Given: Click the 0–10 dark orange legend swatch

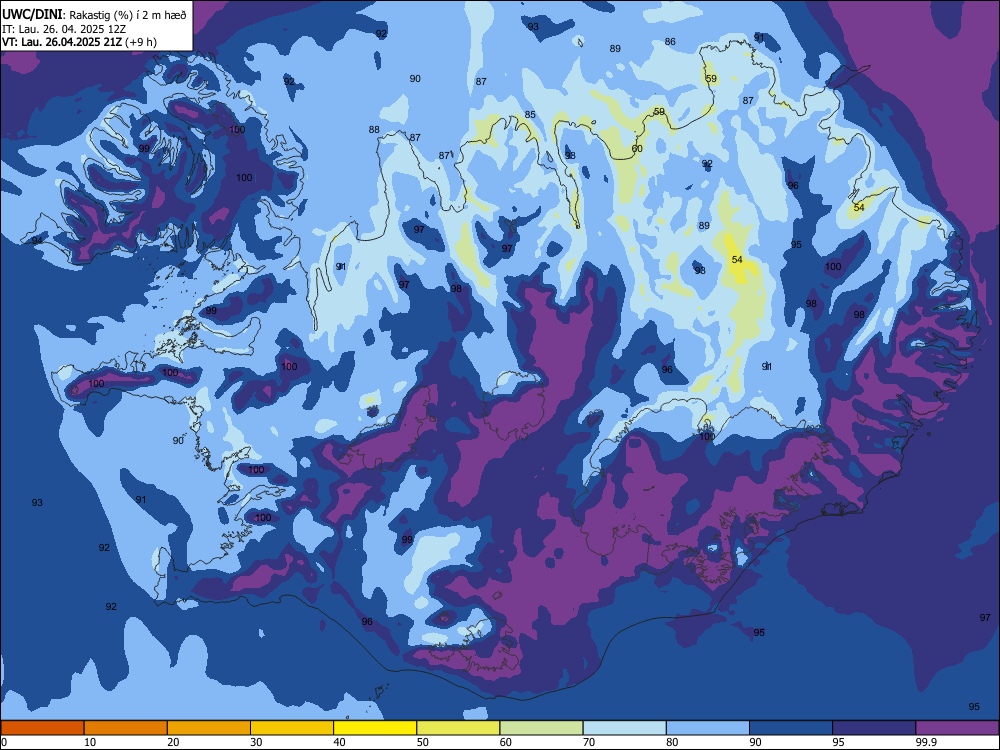Looking at the screenshot, I should (x=42, y=728).
